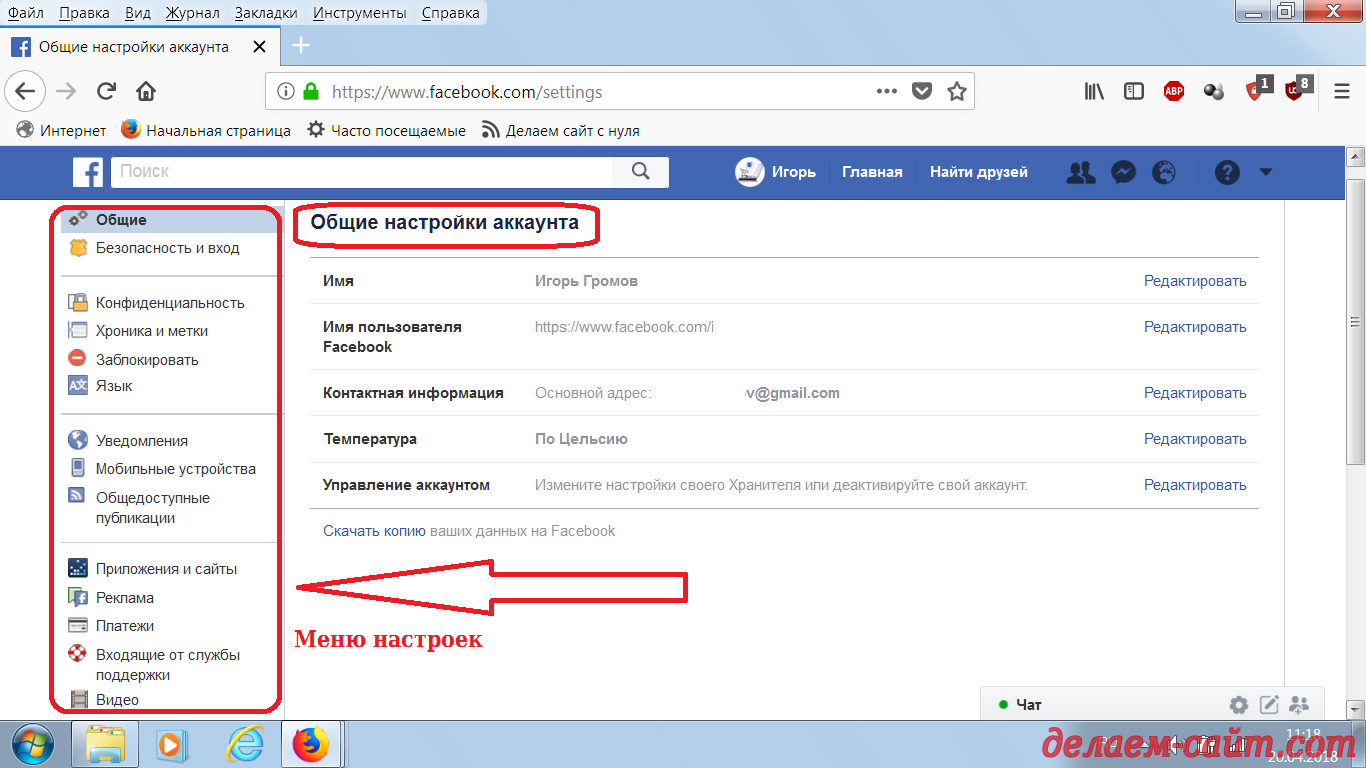Reload the page with the refresh icon

pos(106,92)
